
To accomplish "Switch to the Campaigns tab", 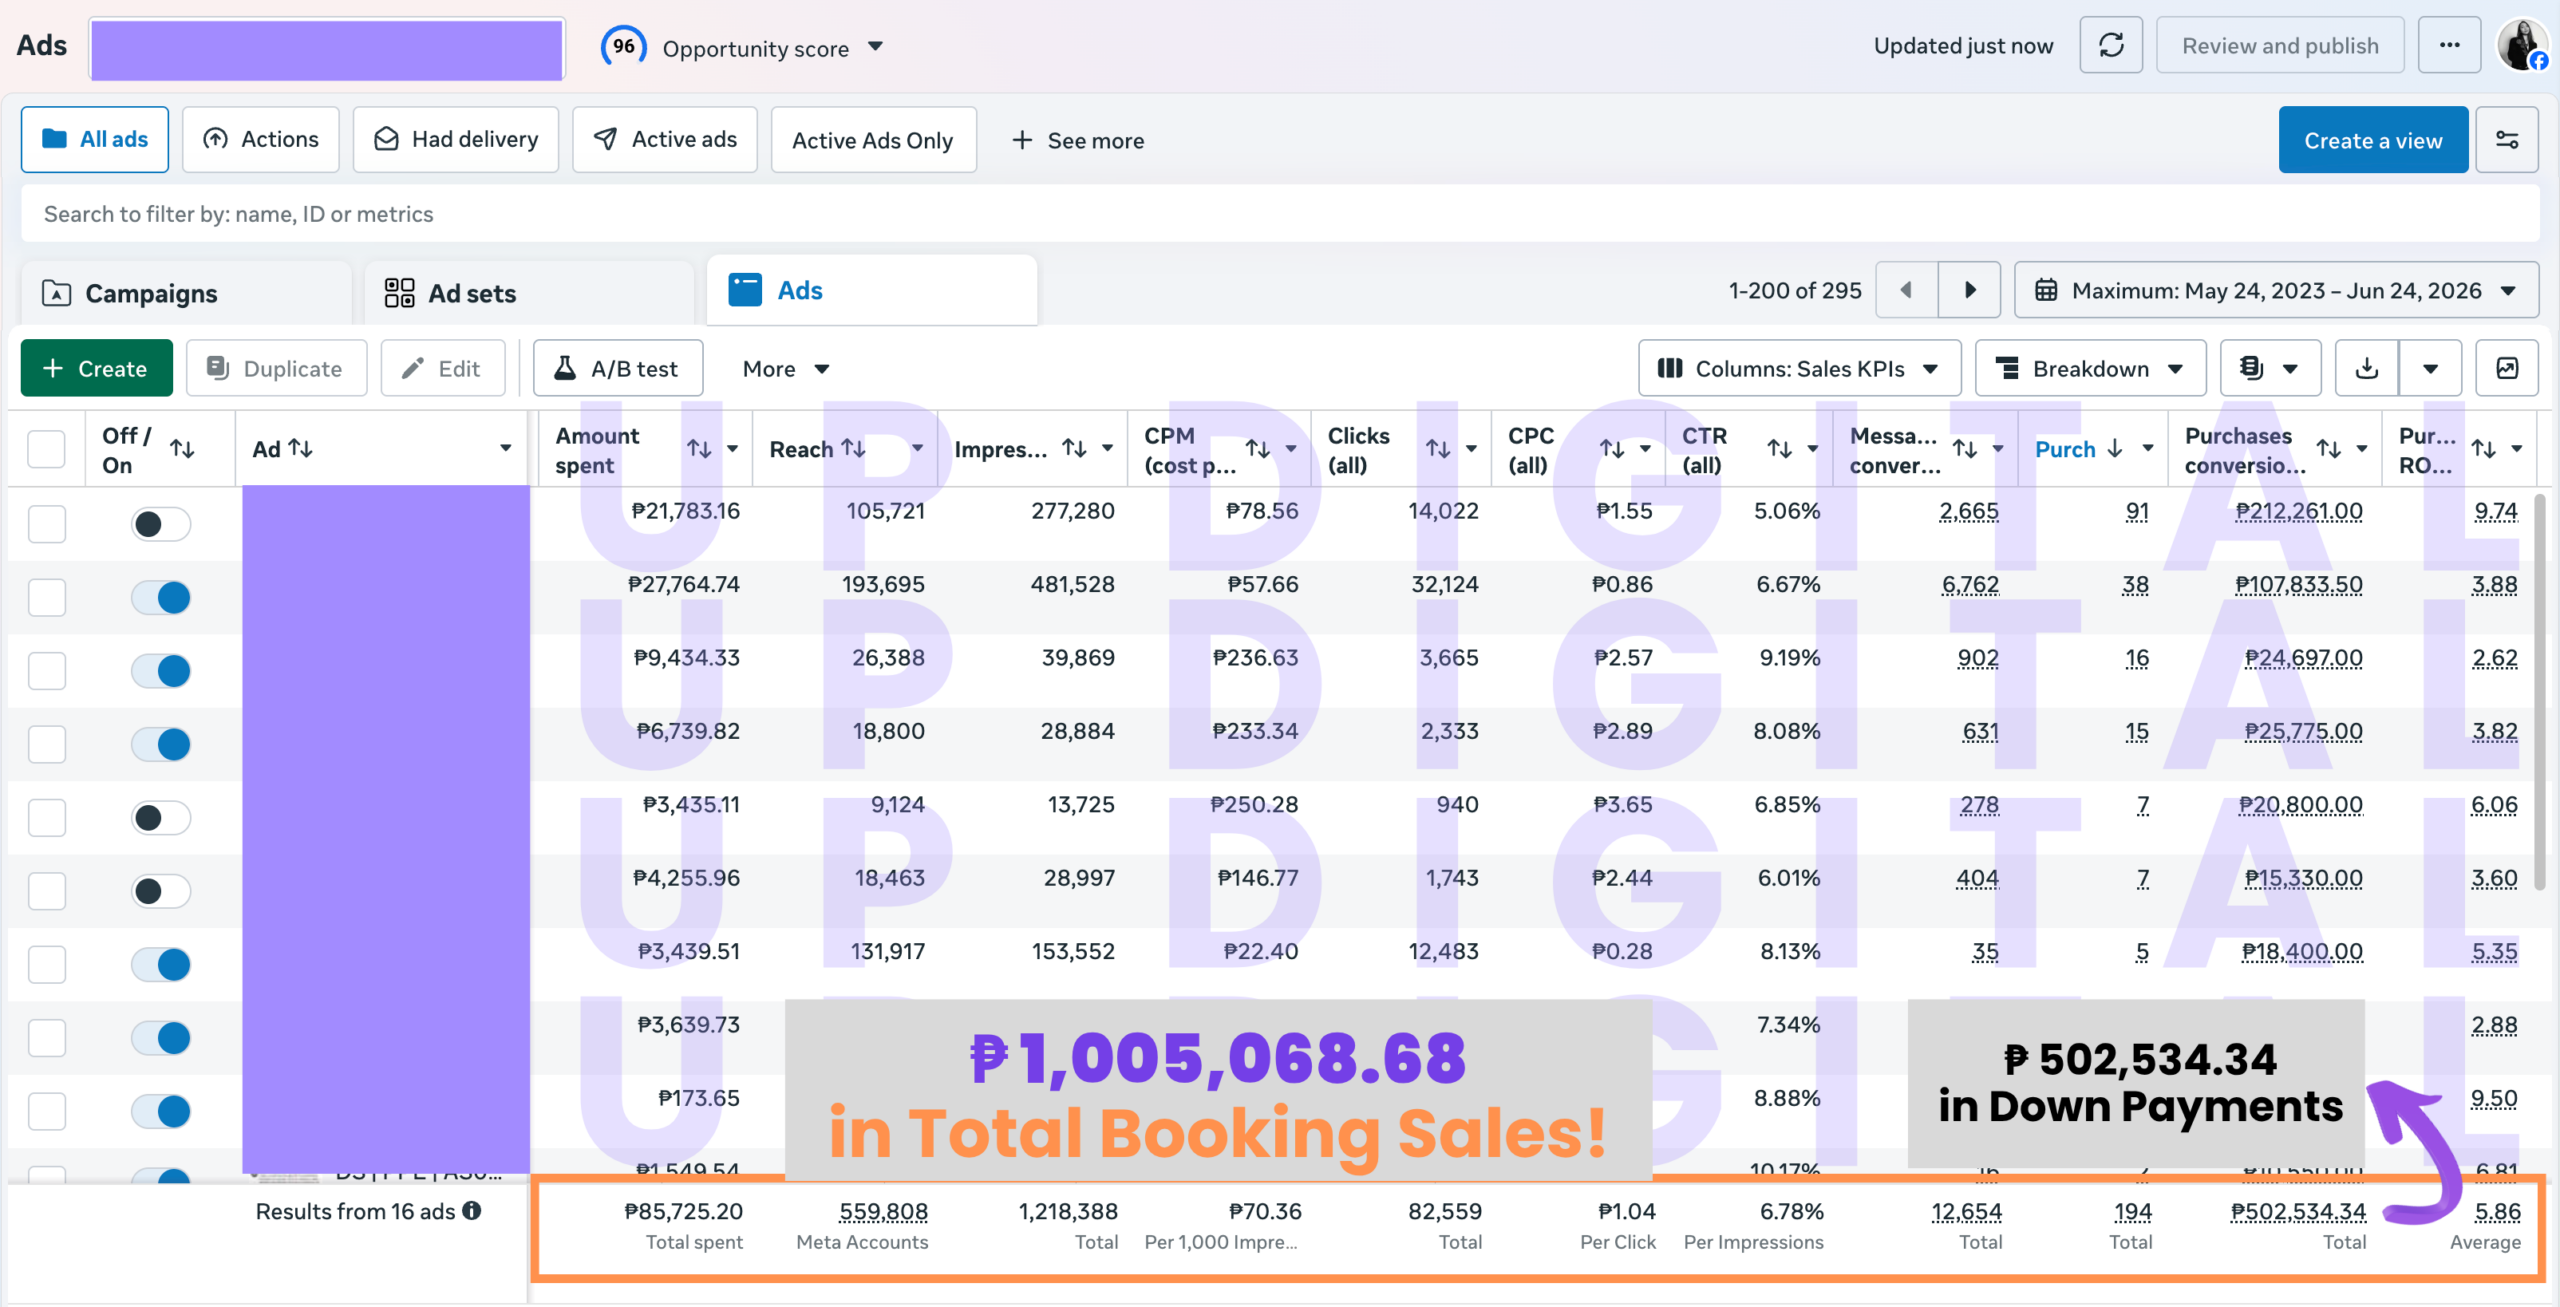I will click(186, 293).
